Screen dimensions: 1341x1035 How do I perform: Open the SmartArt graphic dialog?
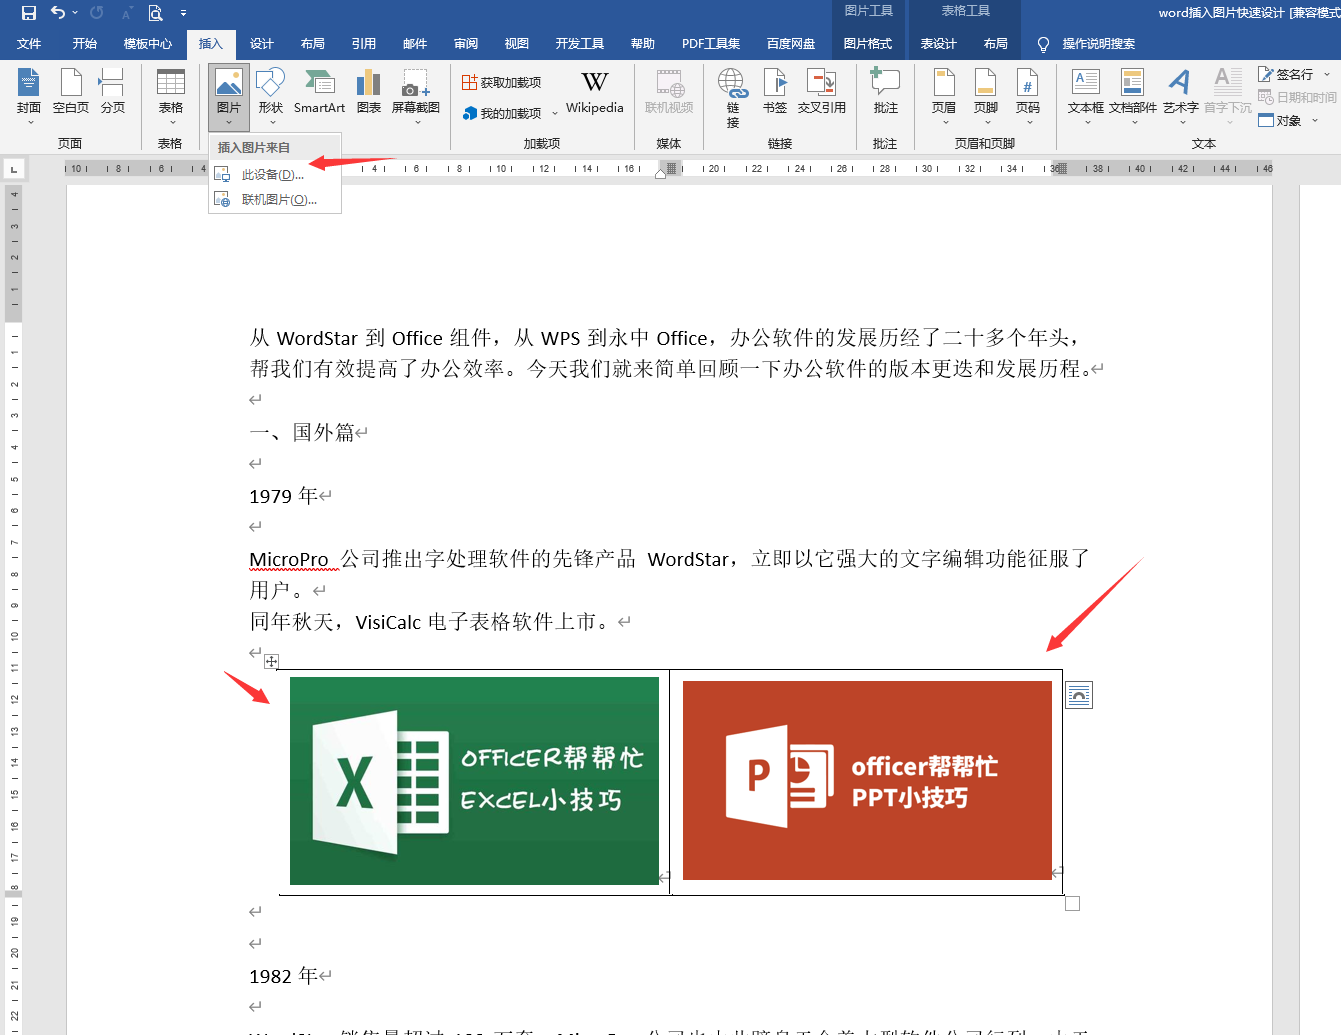(319, 92)
